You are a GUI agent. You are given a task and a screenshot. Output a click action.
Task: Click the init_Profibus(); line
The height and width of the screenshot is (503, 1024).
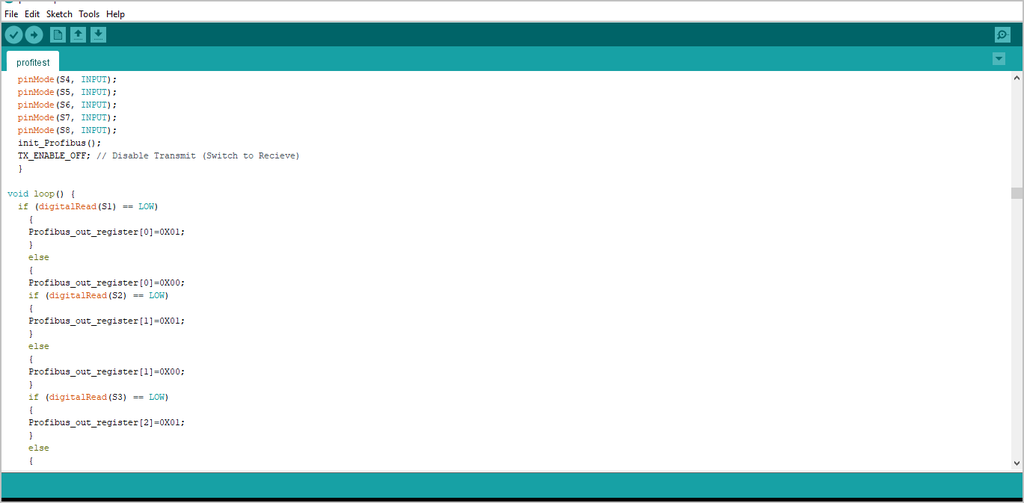pyautogui.click(x=59, y=143)
